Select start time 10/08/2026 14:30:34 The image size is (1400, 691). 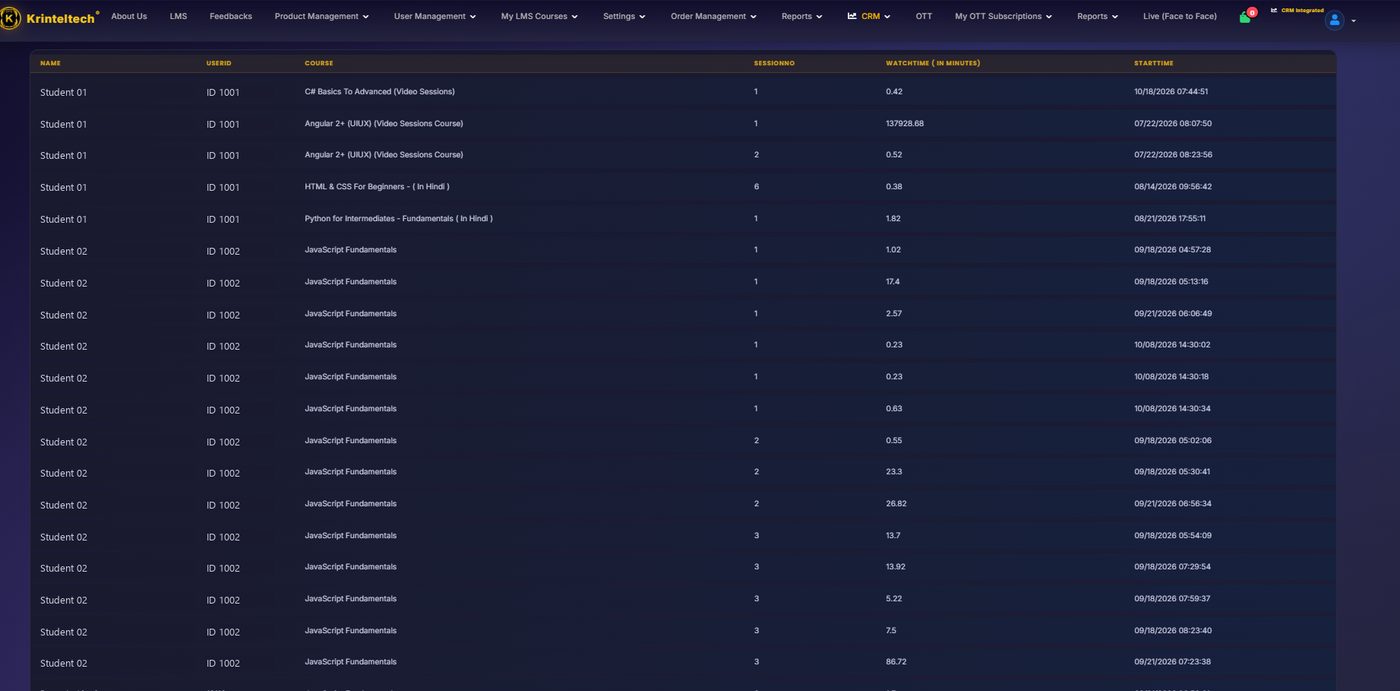[x=1172, y=409]
